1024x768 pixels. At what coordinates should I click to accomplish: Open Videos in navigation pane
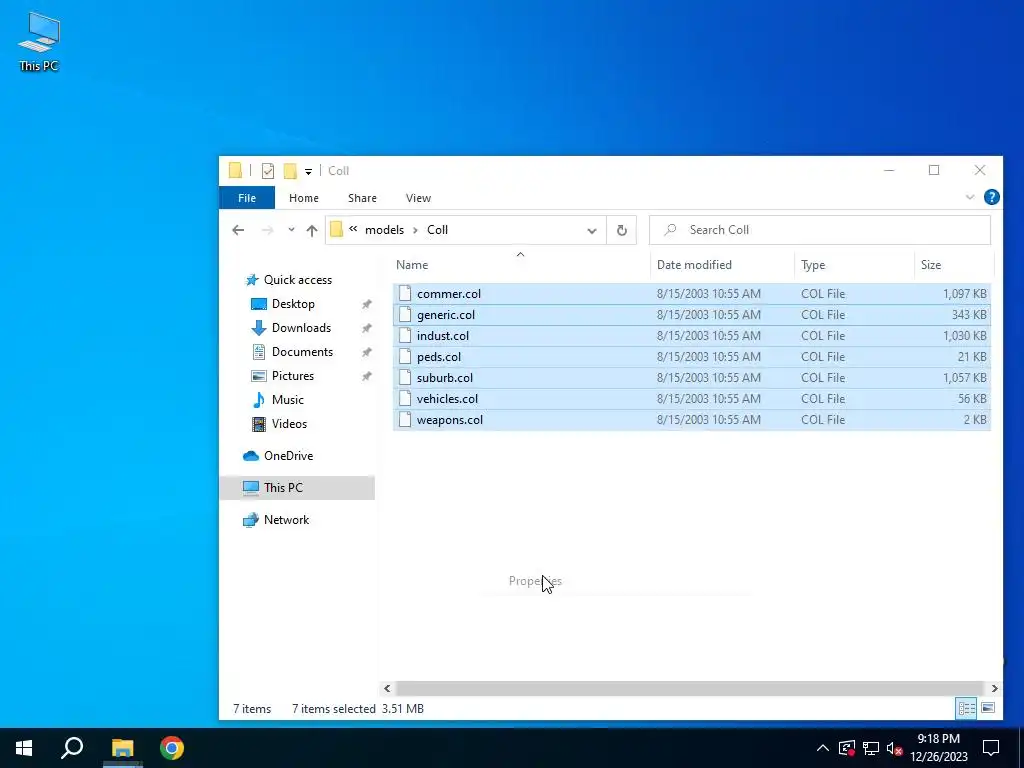(289, 424)
